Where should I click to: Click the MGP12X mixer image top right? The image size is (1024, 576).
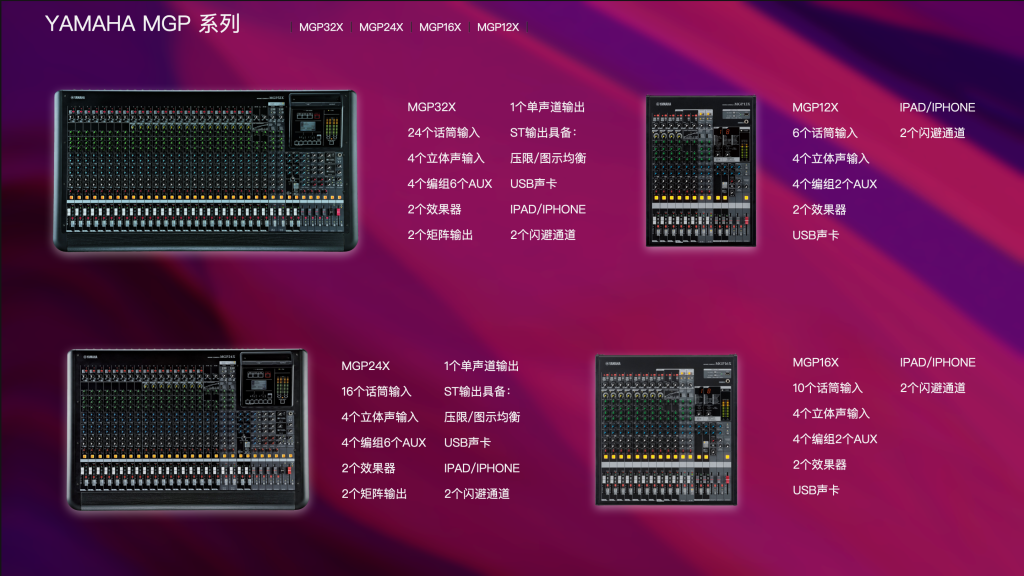(700, 170)
